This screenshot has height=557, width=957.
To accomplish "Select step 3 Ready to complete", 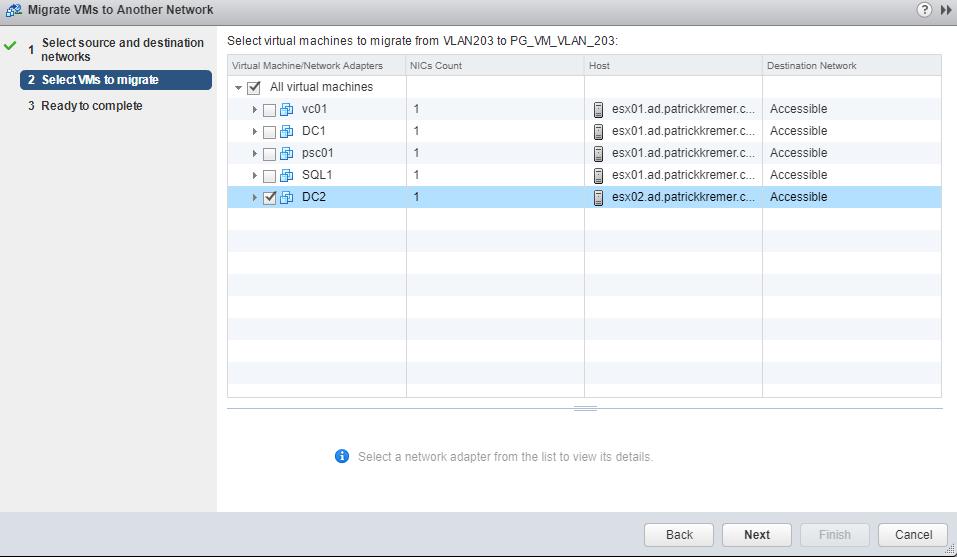I will click(91, 106).
